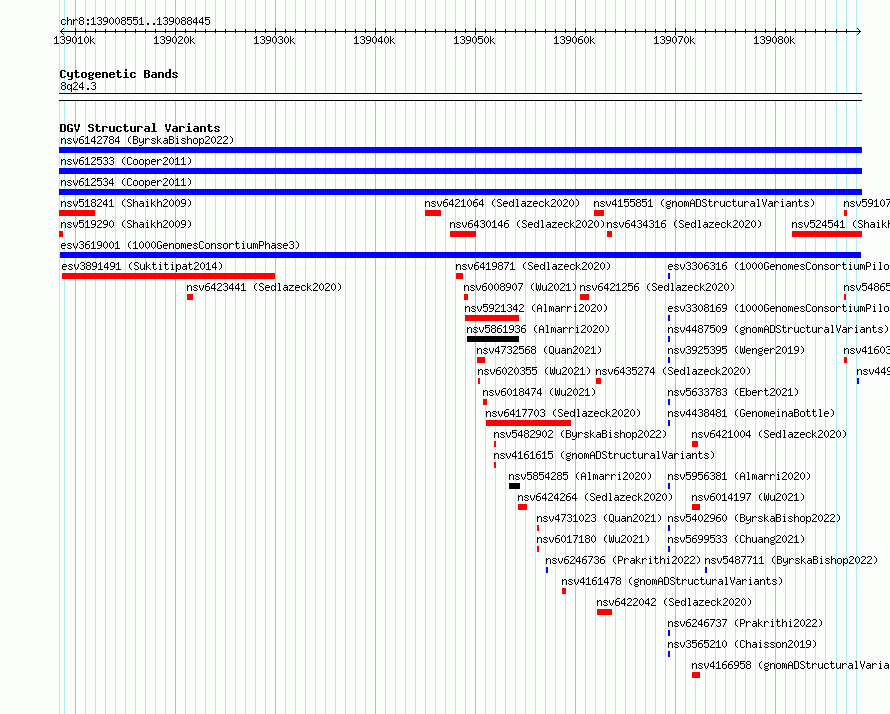Click nsv6434316 (Sedlazeck2020) label

pos(684,224)
